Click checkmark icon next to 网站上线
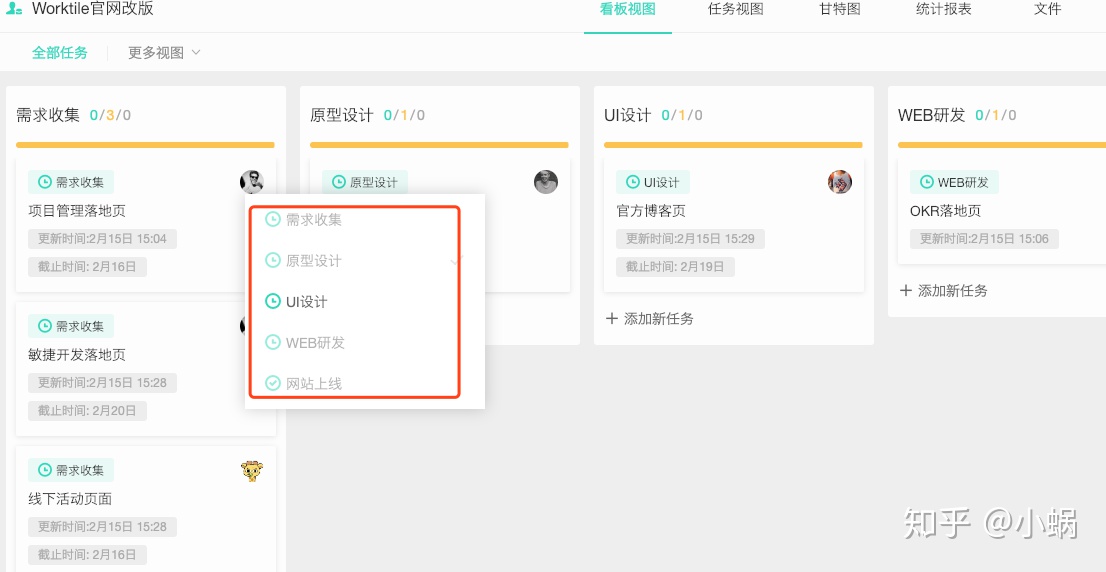 (x=272, y=384)
